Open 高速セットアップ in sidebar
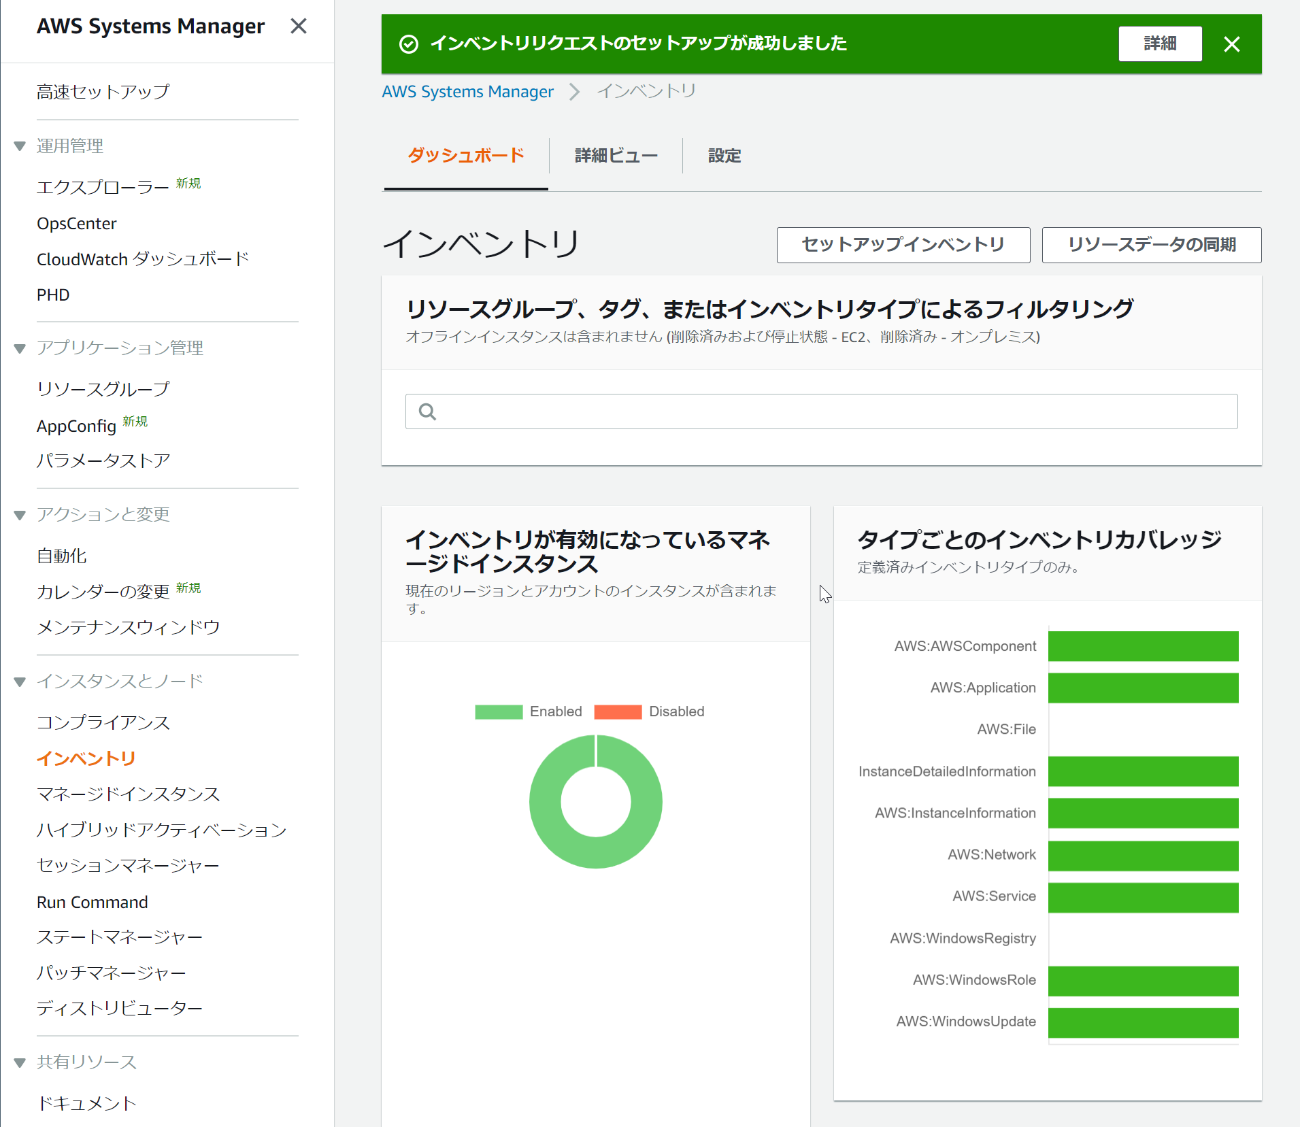 click(103, 92)
